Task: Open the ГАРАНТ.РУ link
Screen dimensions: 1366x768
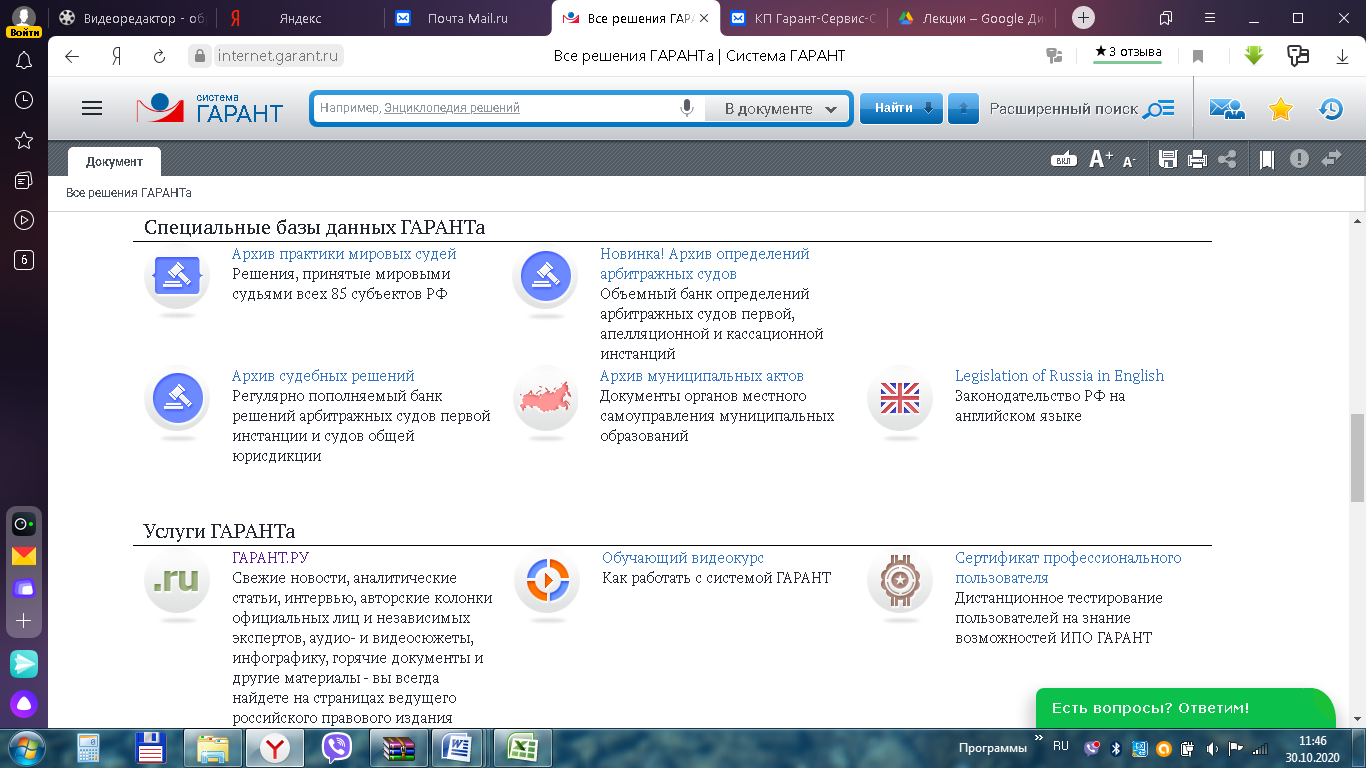Action: 271,558
